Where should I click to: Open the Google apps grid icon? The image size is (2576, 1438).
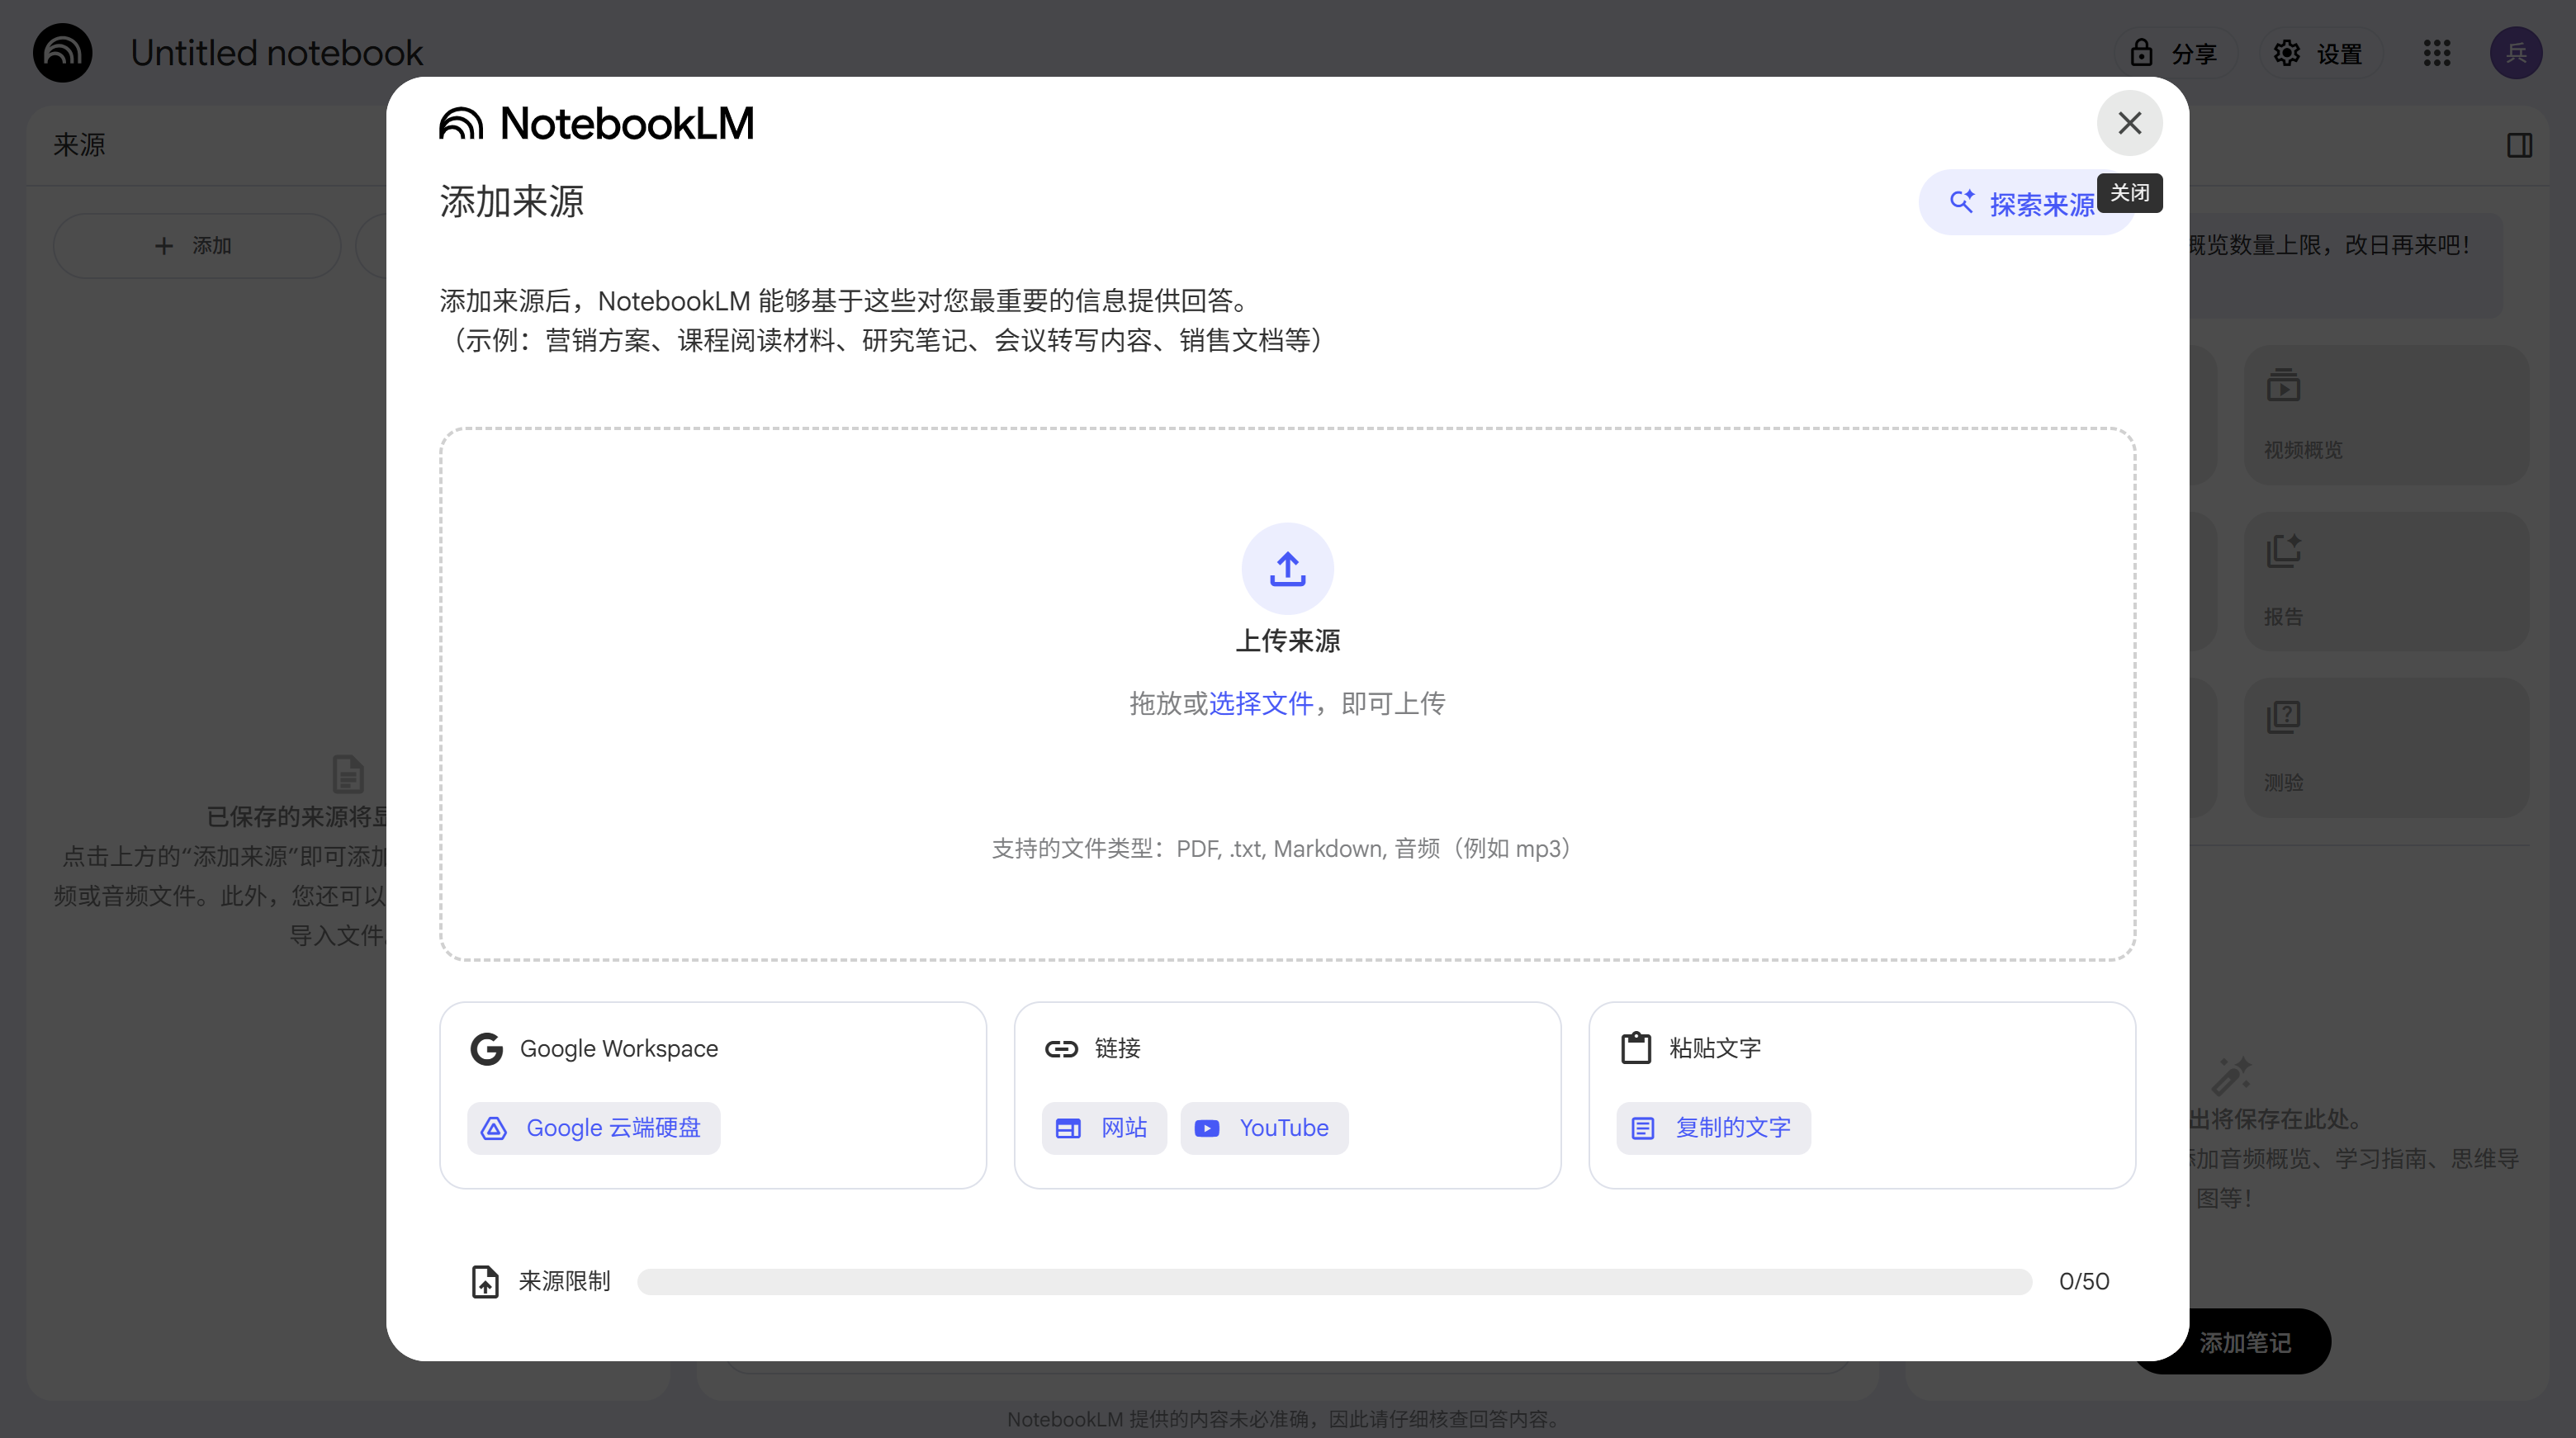pyautogui.click(x=2437, y=53)
